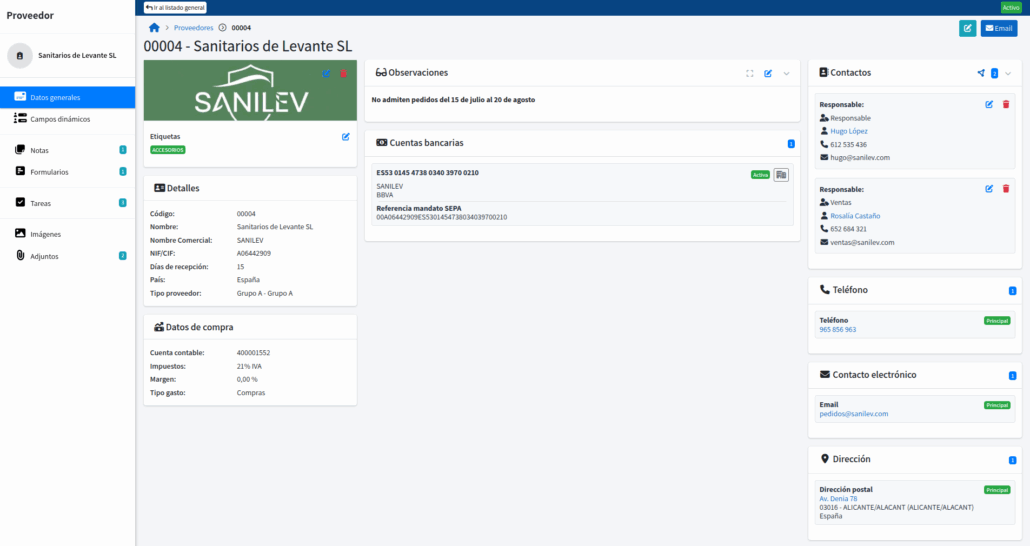Edit the SANILEV logo image
This screenshot has width=1030, height=546.
326,74
